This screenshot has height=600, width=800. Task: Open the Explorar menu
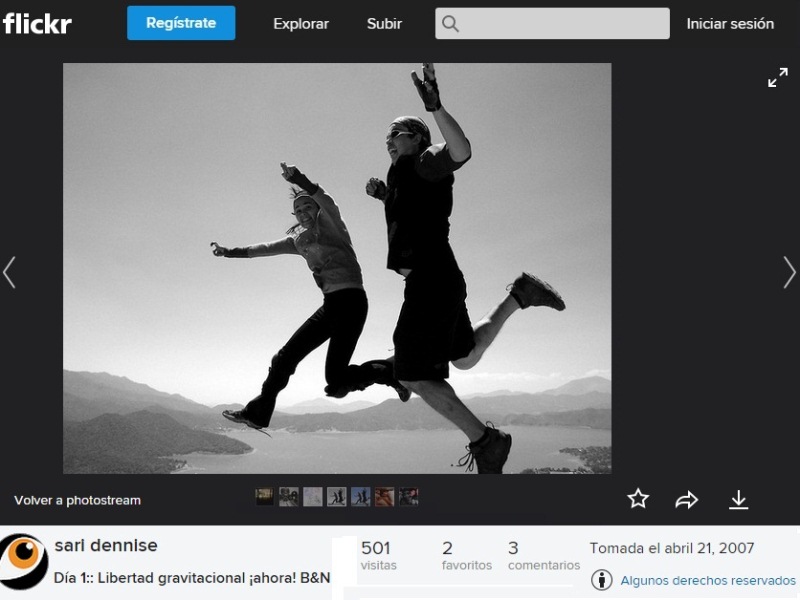[x=301, y=23]
